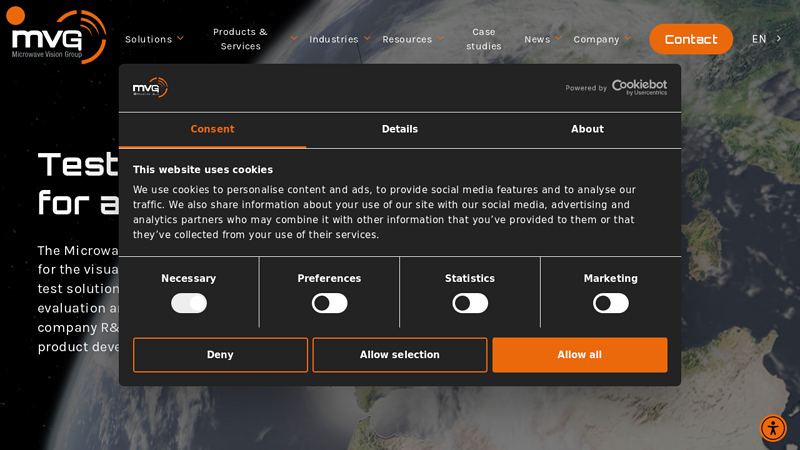Switch to the Consent tab
Screen dimensions: 800x450
212,129
